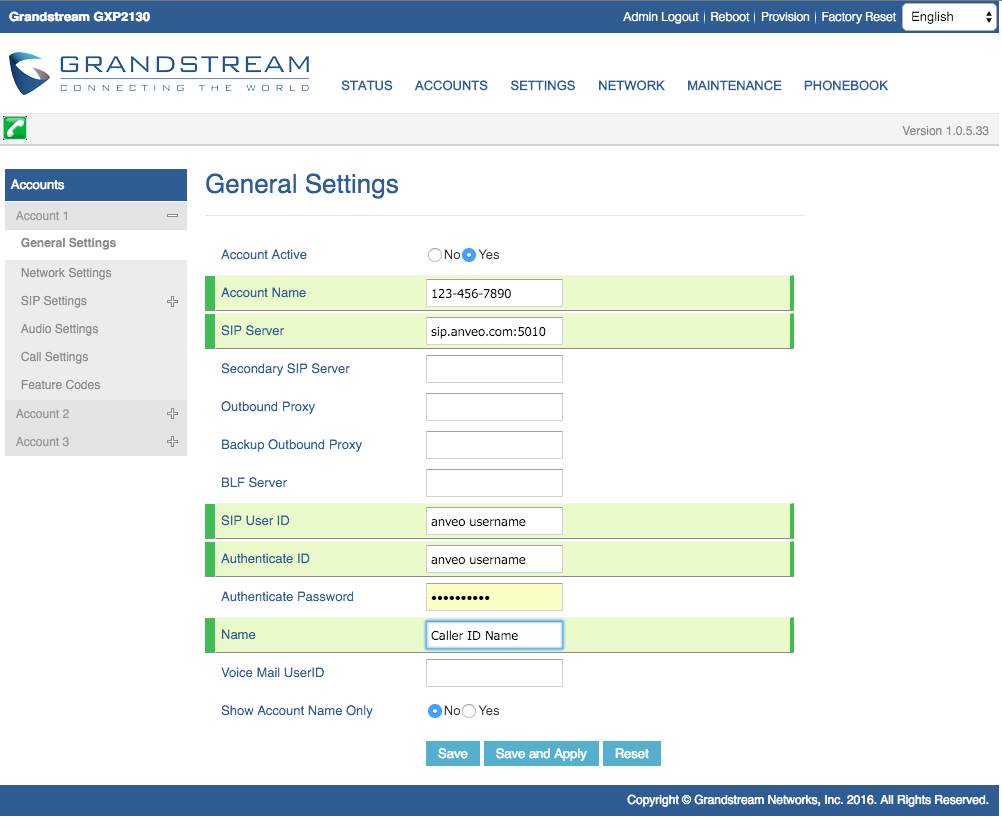Click the Name field with Caller ID Name
Screen dimensions: 1002x819
(494, 636)
